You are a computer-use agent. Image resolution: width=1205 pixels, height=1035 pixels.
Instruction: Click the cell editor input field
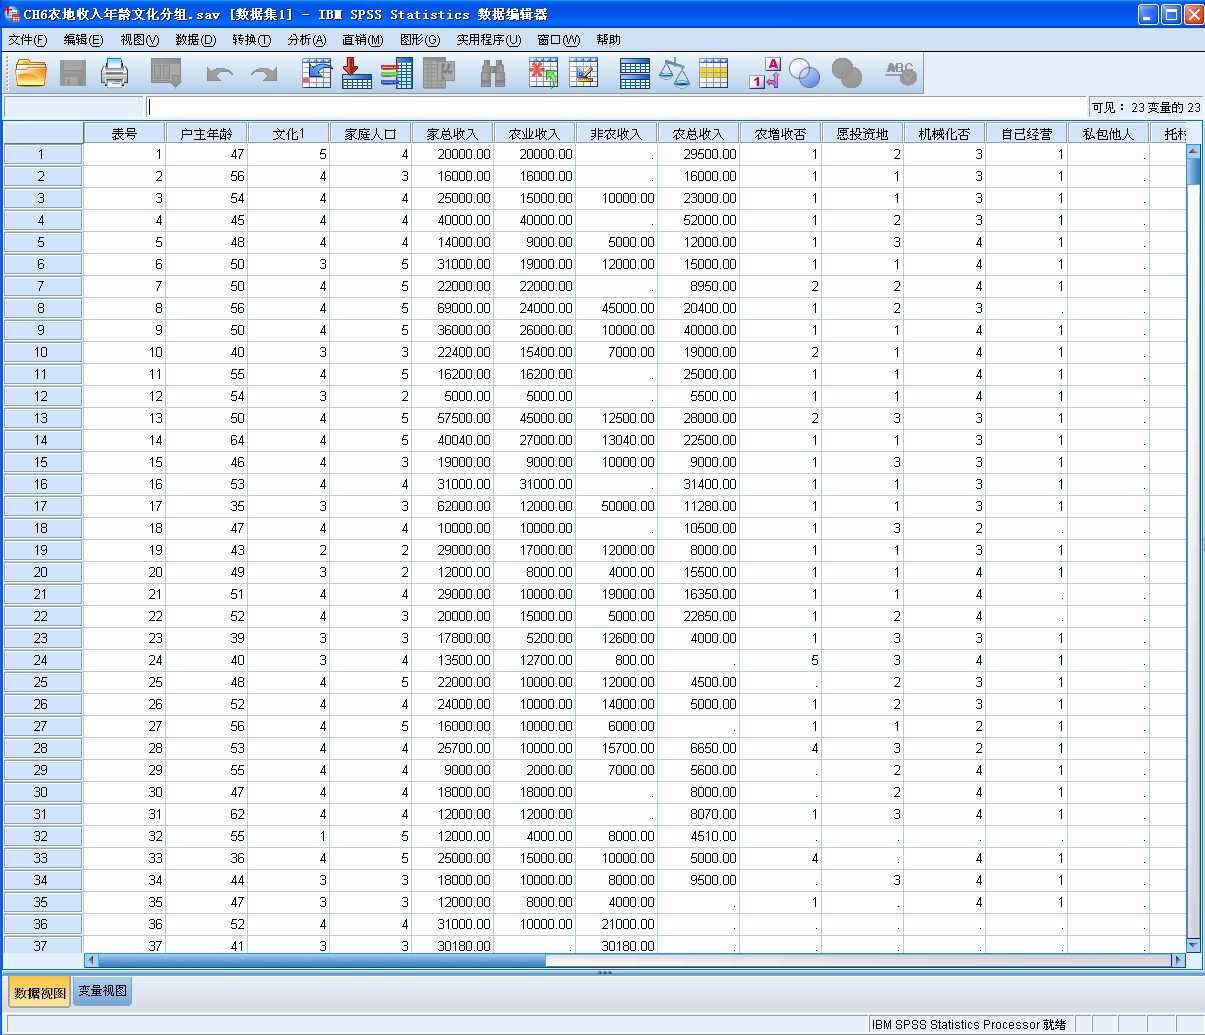[616, 107]
